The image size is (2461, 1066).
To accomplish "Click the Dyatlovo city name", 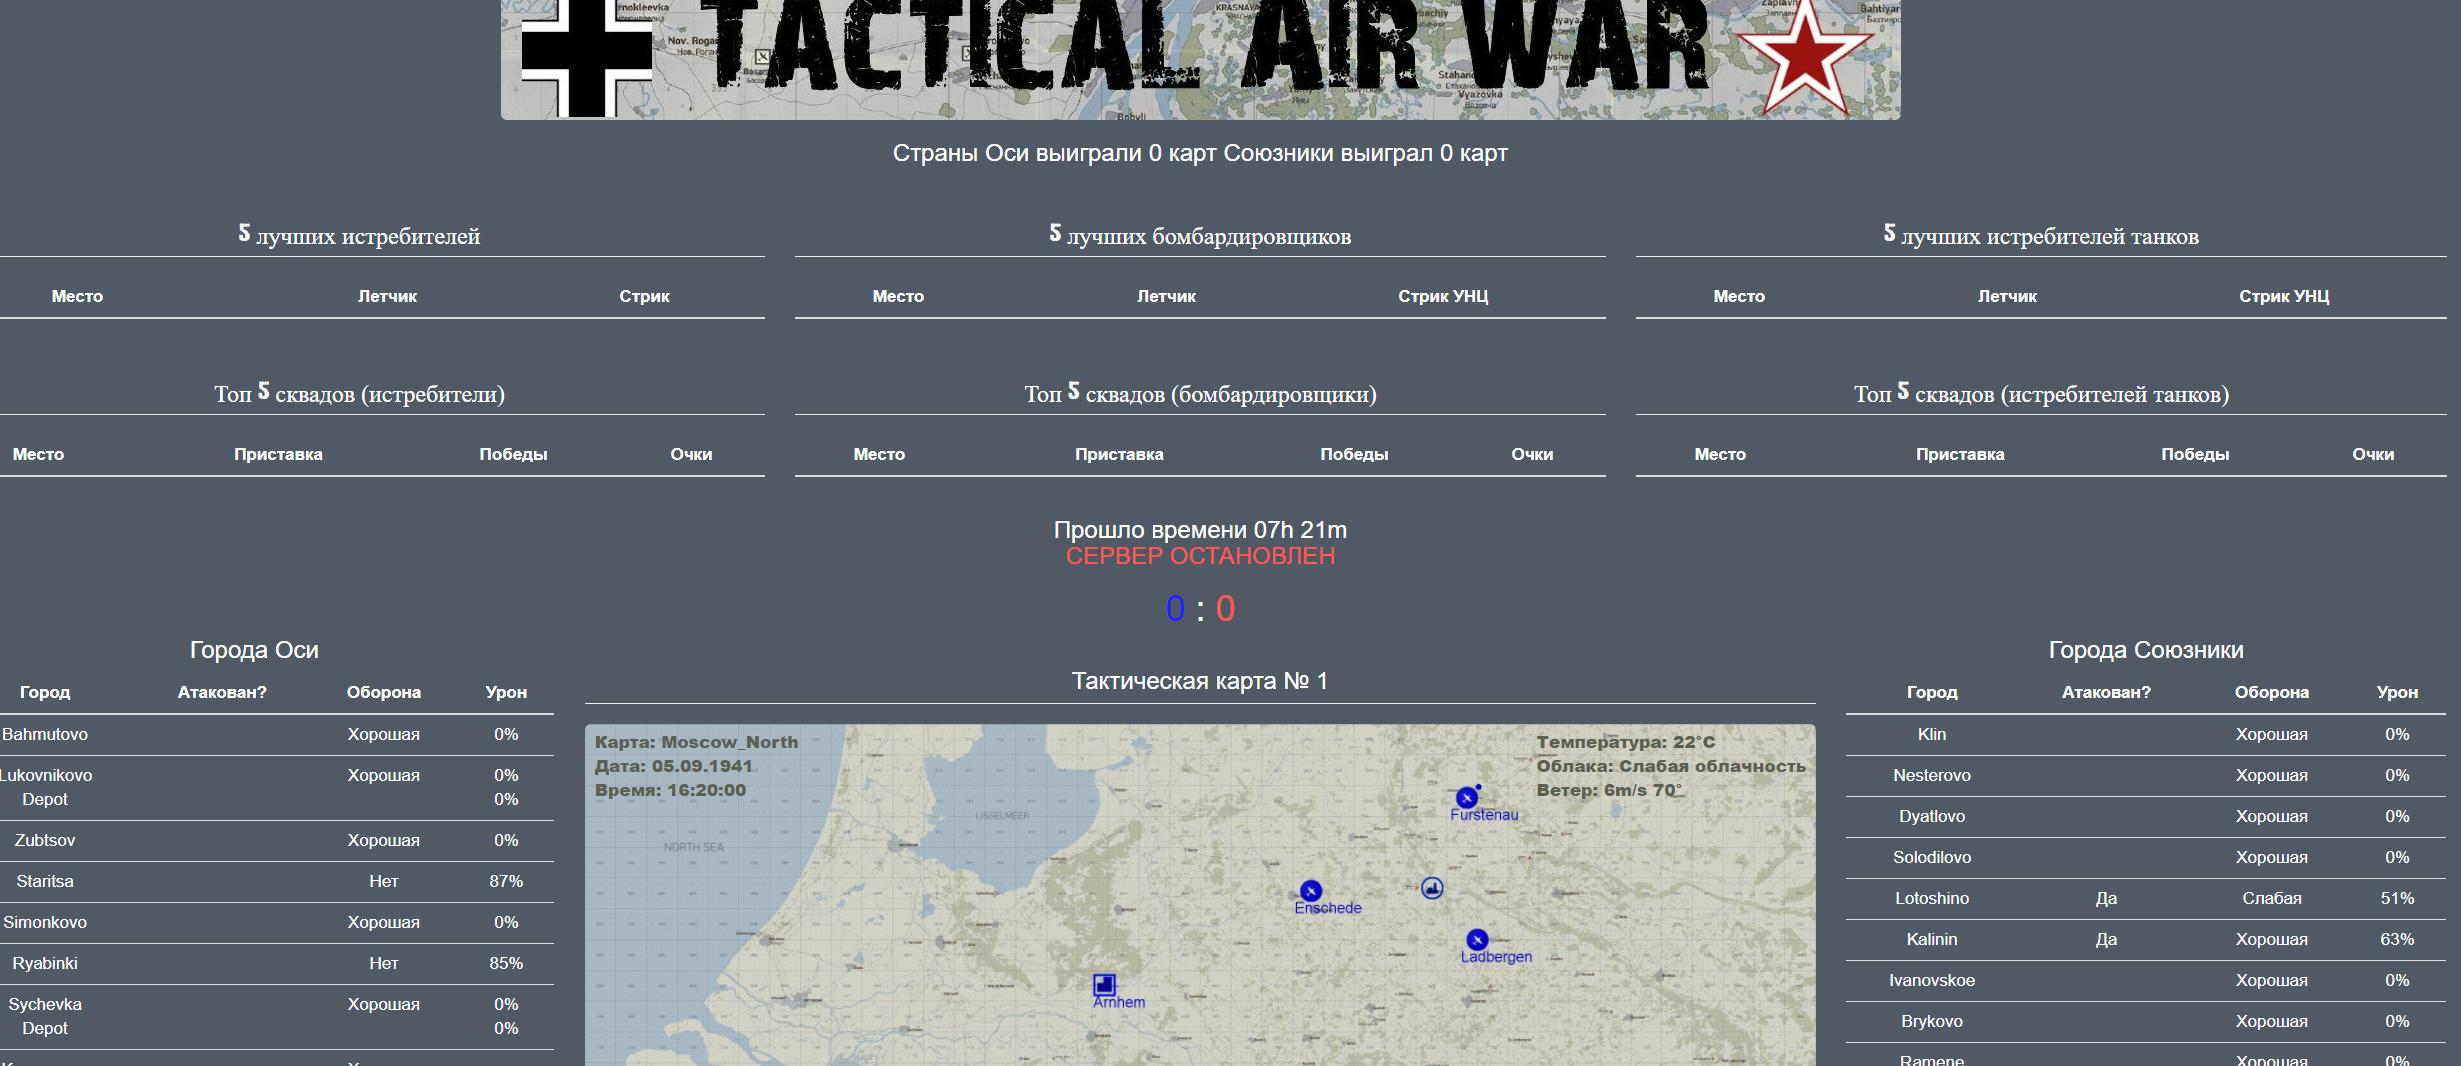I will tap(1932, 816).
